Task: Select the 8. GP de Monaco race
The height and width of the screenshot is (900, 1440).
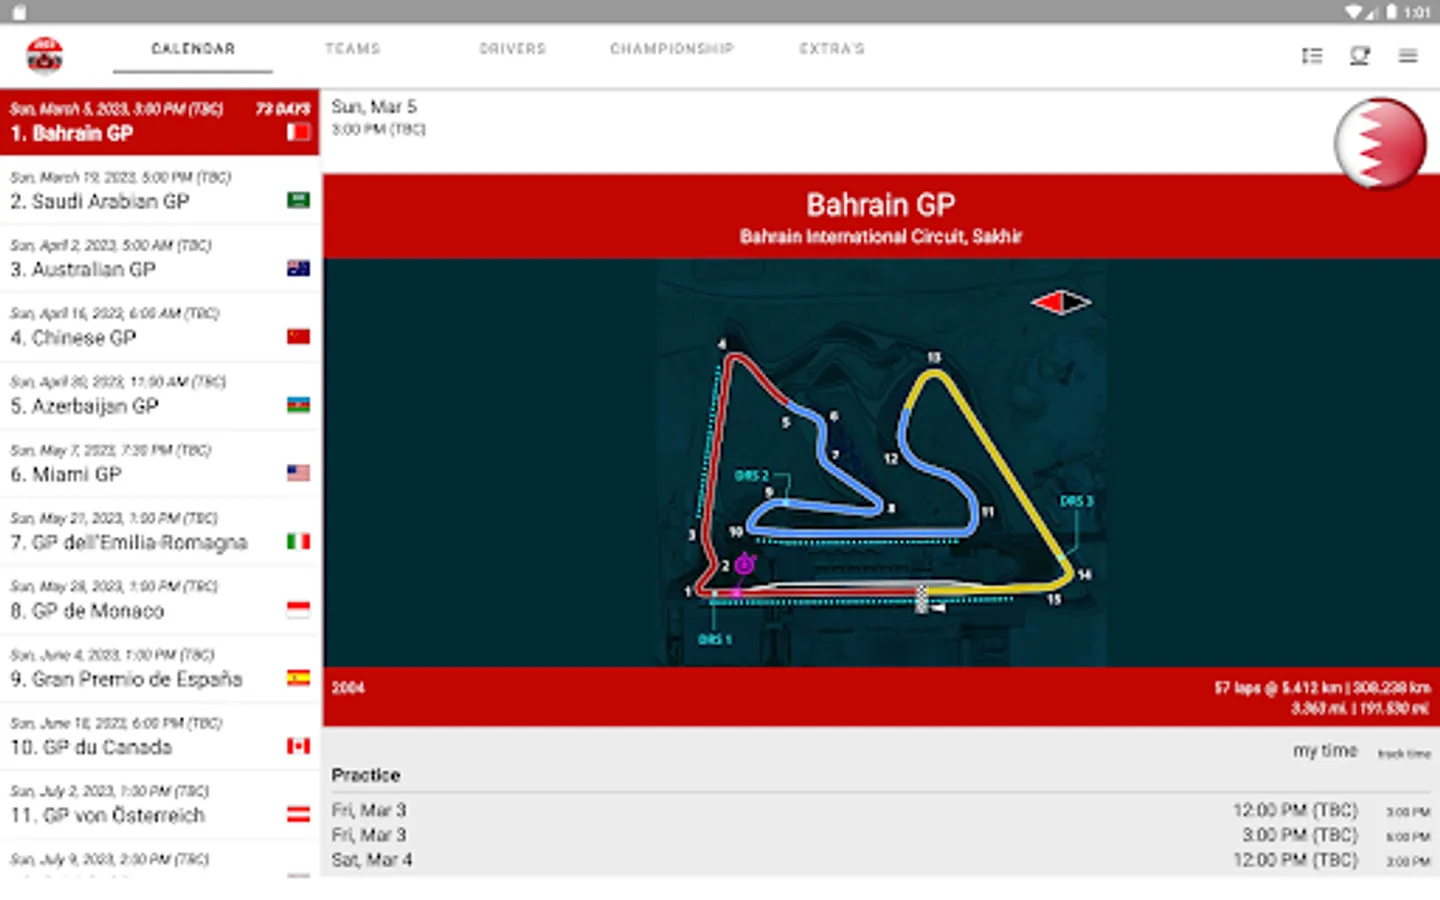Action: [160, 599]
